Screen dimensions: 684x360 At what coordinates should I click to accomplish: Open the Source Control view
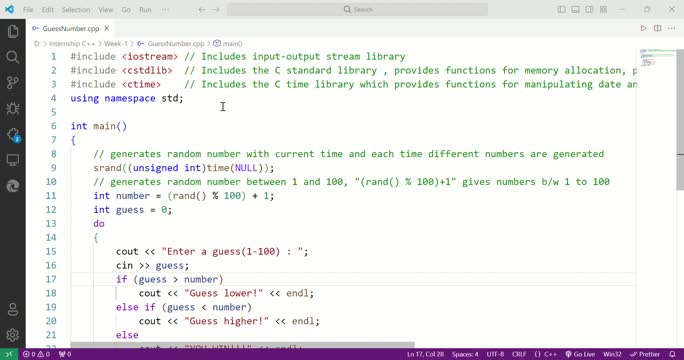tap(13, 82)
